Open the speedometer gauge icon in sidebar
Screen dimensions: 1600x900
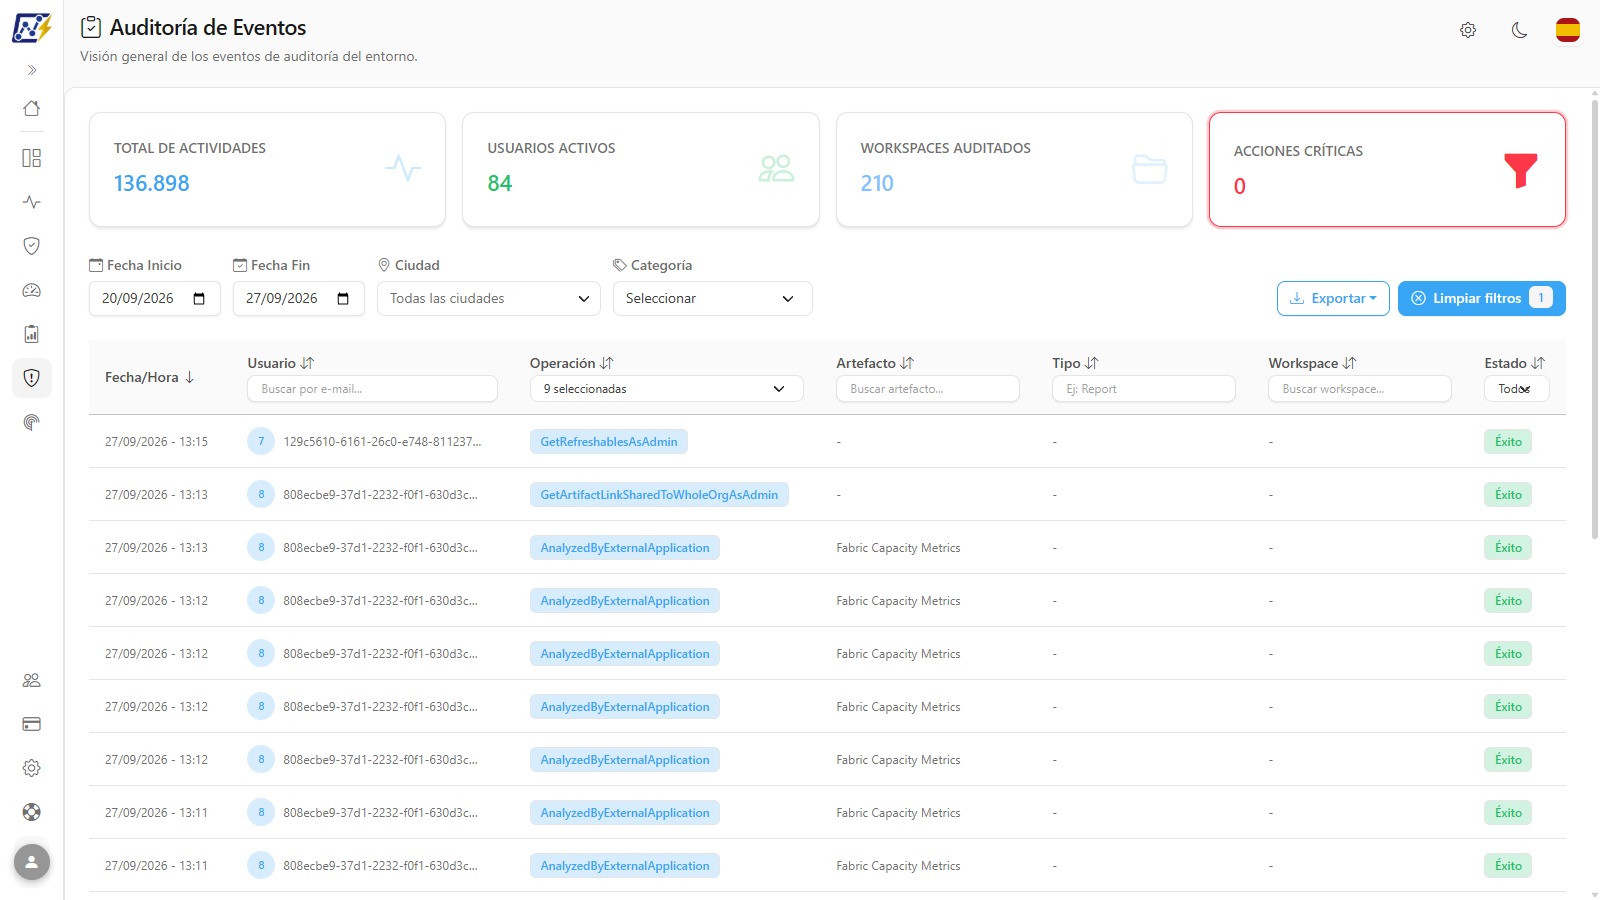pyautogui.click(x=32, y=290)
